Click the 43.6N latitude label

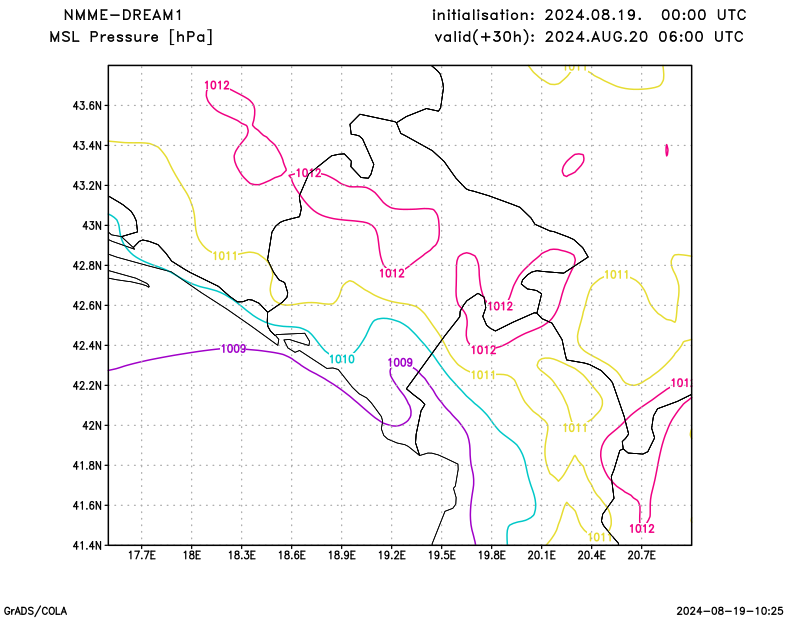click(87, 106)
